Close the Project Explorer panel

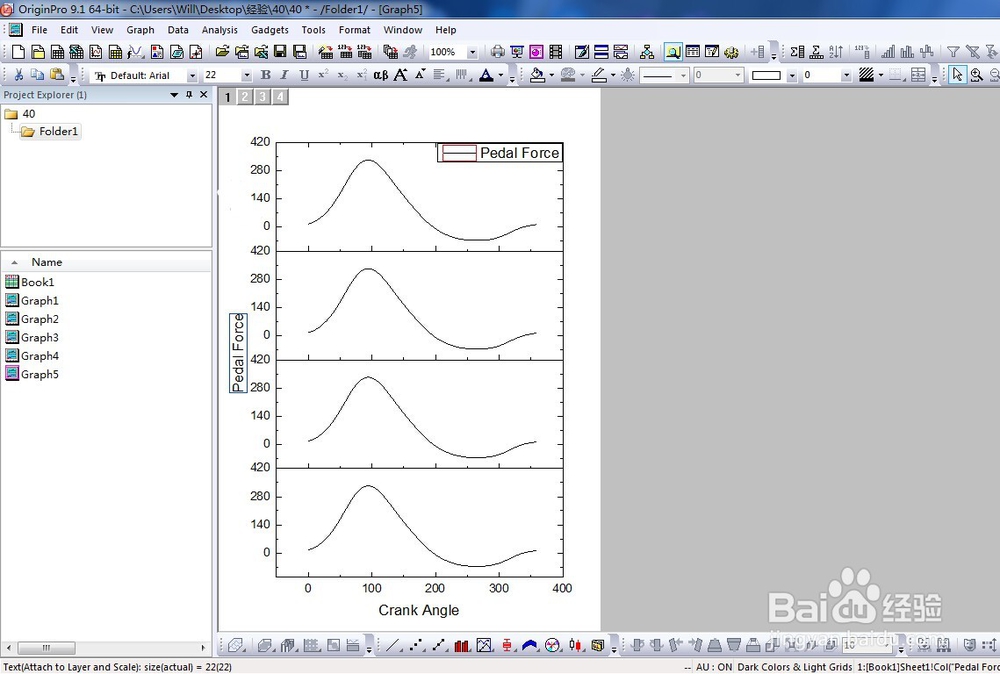203,94
